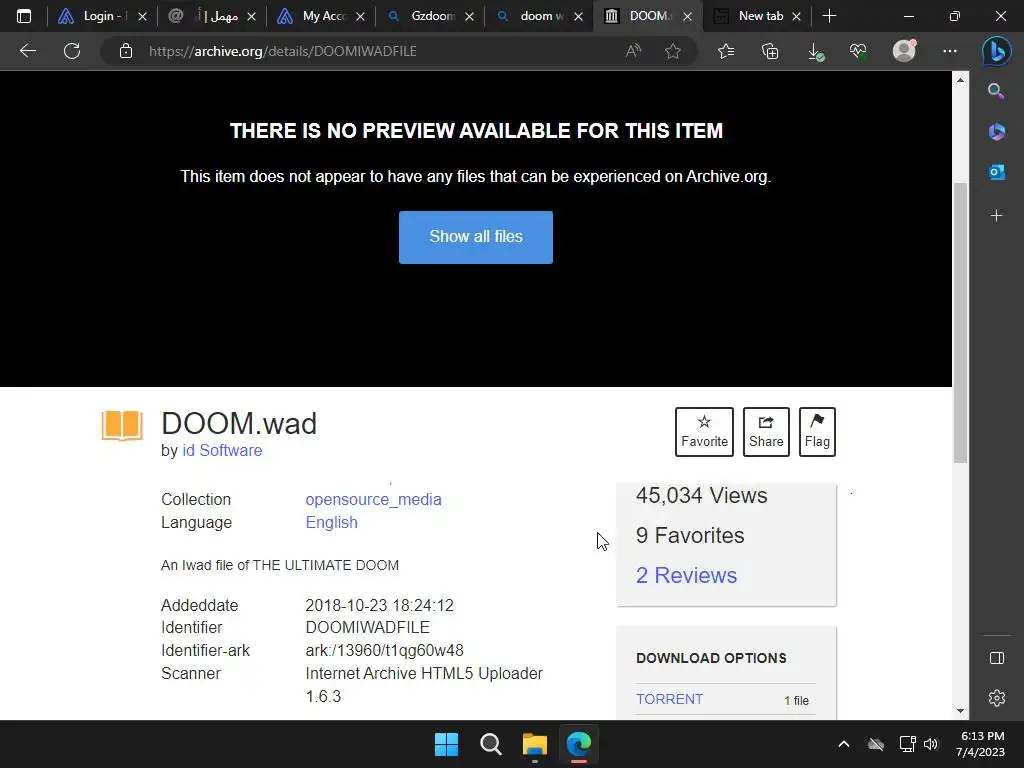The height and width of the screenshot is (768, 1024).
Task: Open the Windows Start menu
Action: tap(447, 744)
